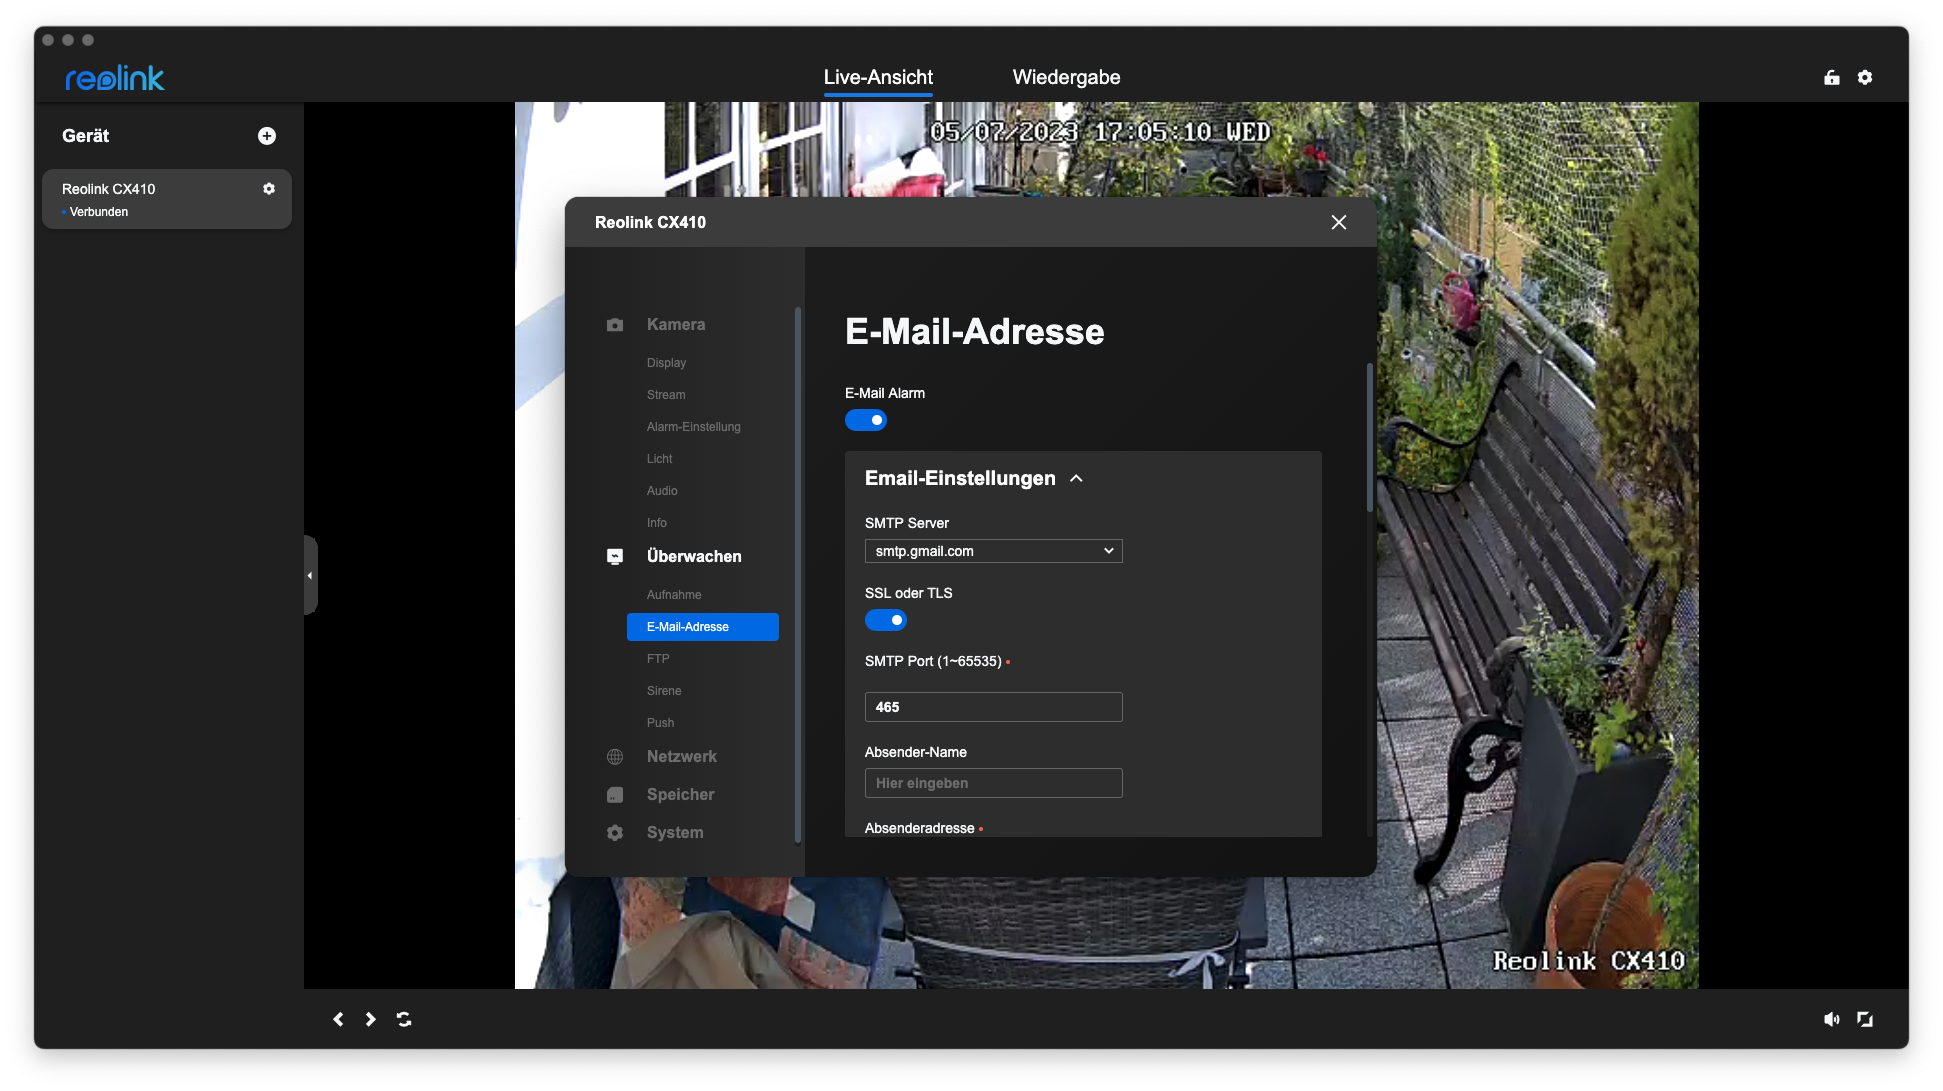Open Reolink CX410 device settings gear
The width and height of the screenshot is (1943, 1091).
click(269, 189)
